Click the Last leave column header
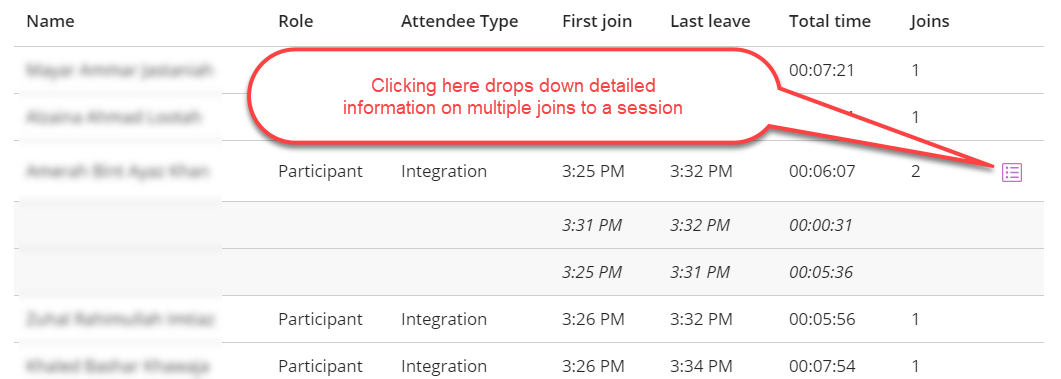Image resolution: width=1061 pixels, height=379 pixels. pos(710,22)
